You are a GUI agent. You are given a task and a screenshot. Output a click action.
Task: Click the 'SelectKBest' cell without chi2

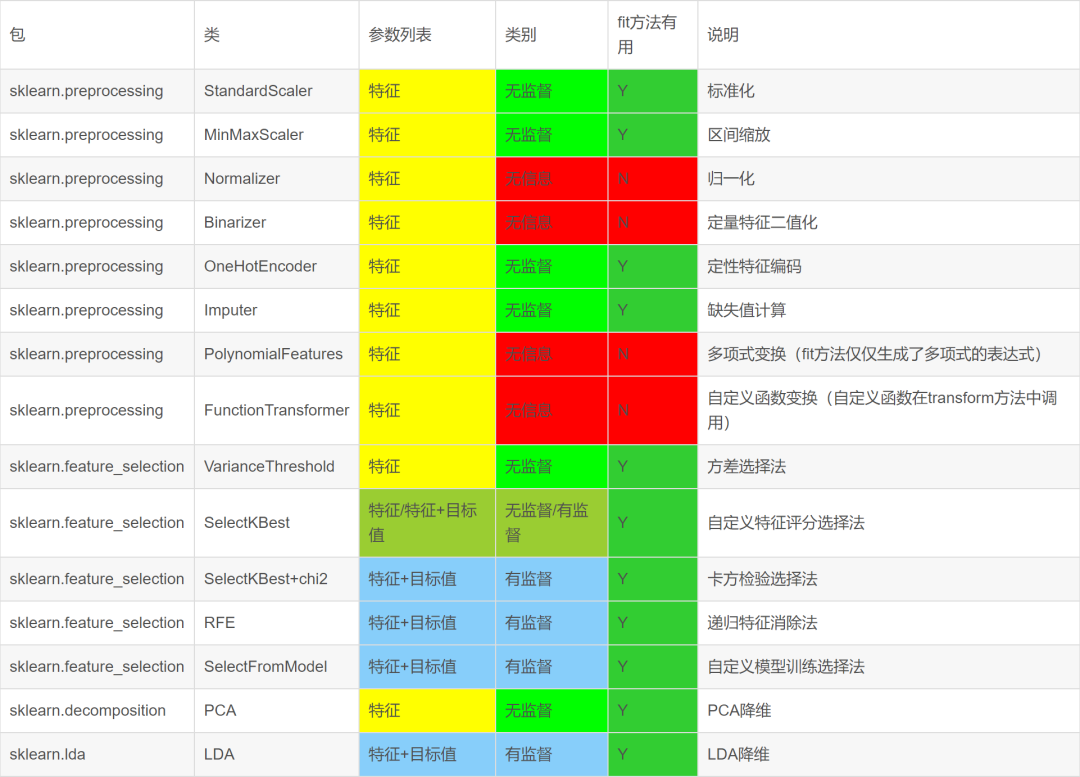click(276, 523)
